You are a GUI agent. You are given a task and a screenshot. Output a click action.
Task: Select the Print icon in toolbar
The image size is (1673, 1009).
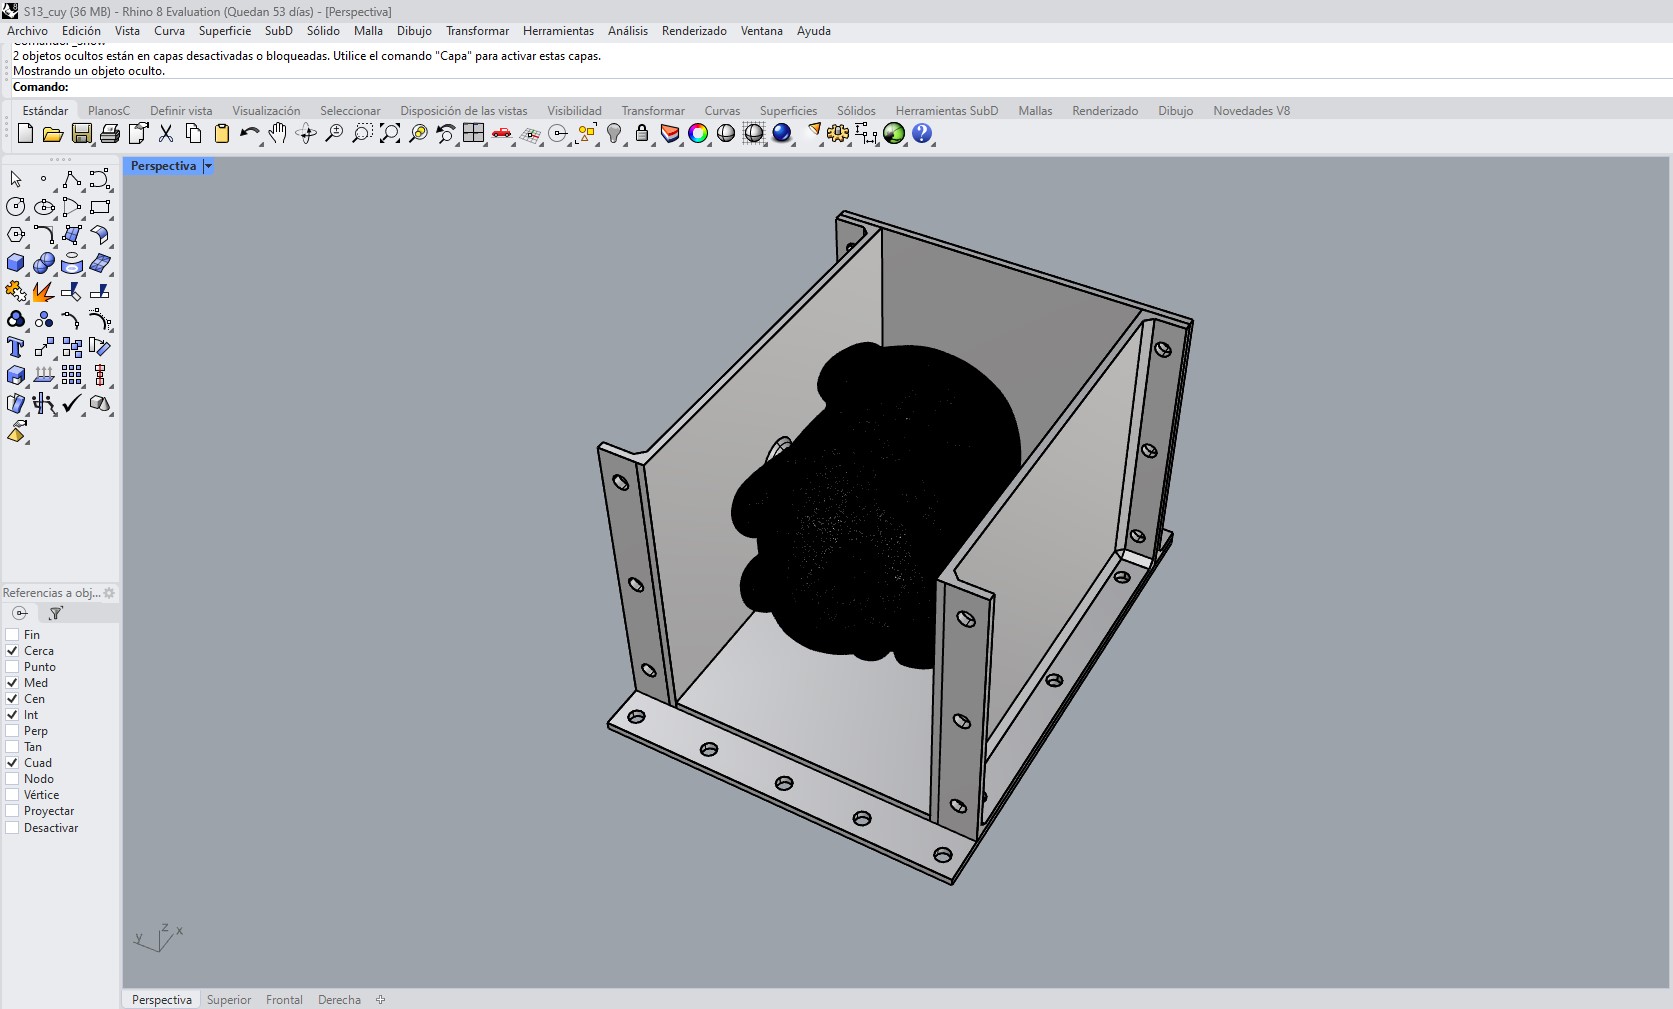tap(110, 133)
